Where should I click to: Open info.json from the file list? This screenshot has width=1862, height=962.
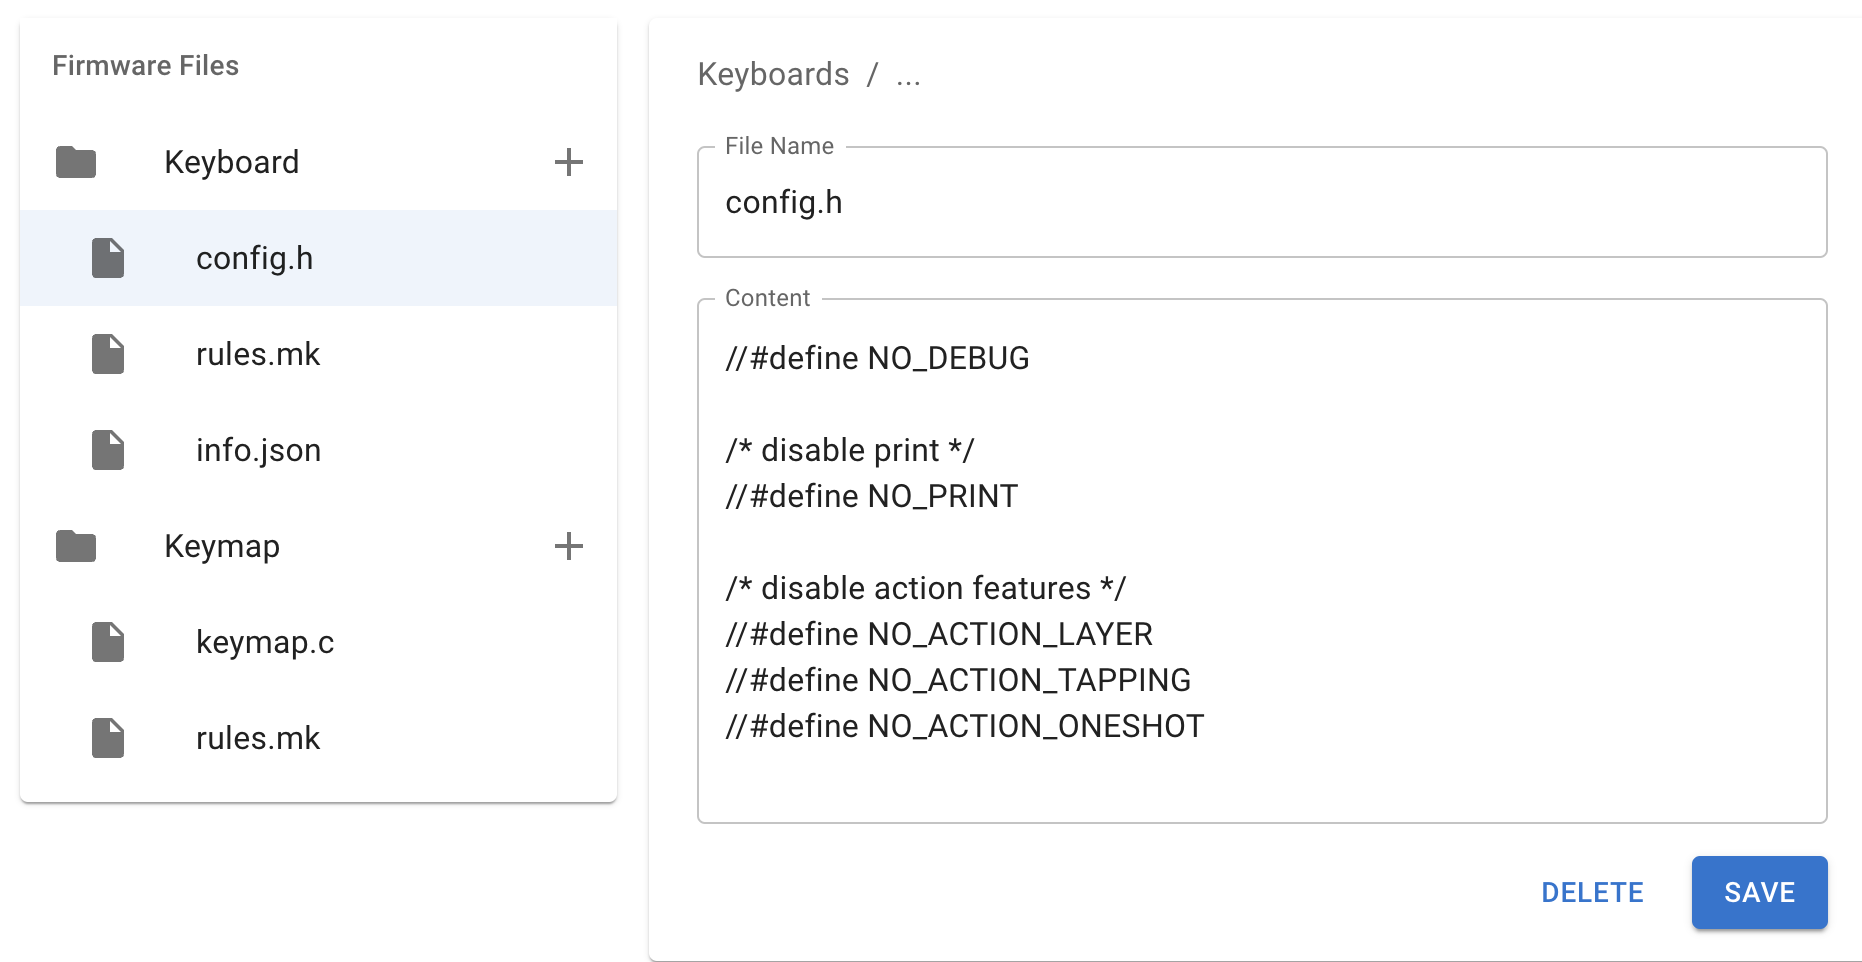pyautogui.click(x=258, y=450)
